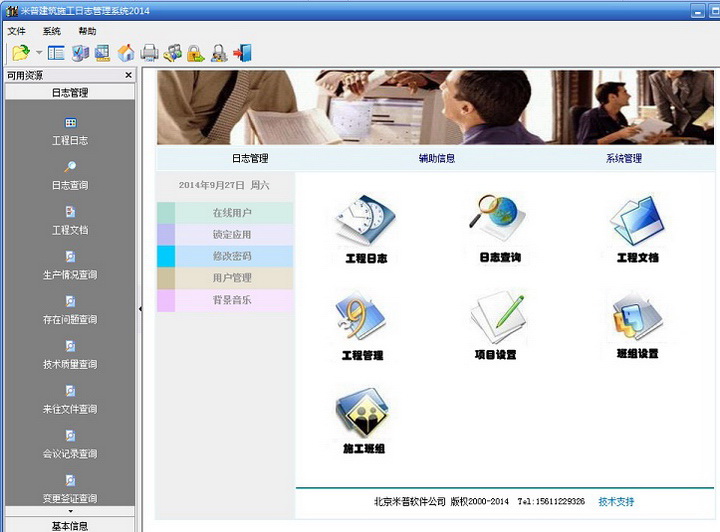
Task: Click the 工程文档 sidebar icon
Action: coord(70,212)
